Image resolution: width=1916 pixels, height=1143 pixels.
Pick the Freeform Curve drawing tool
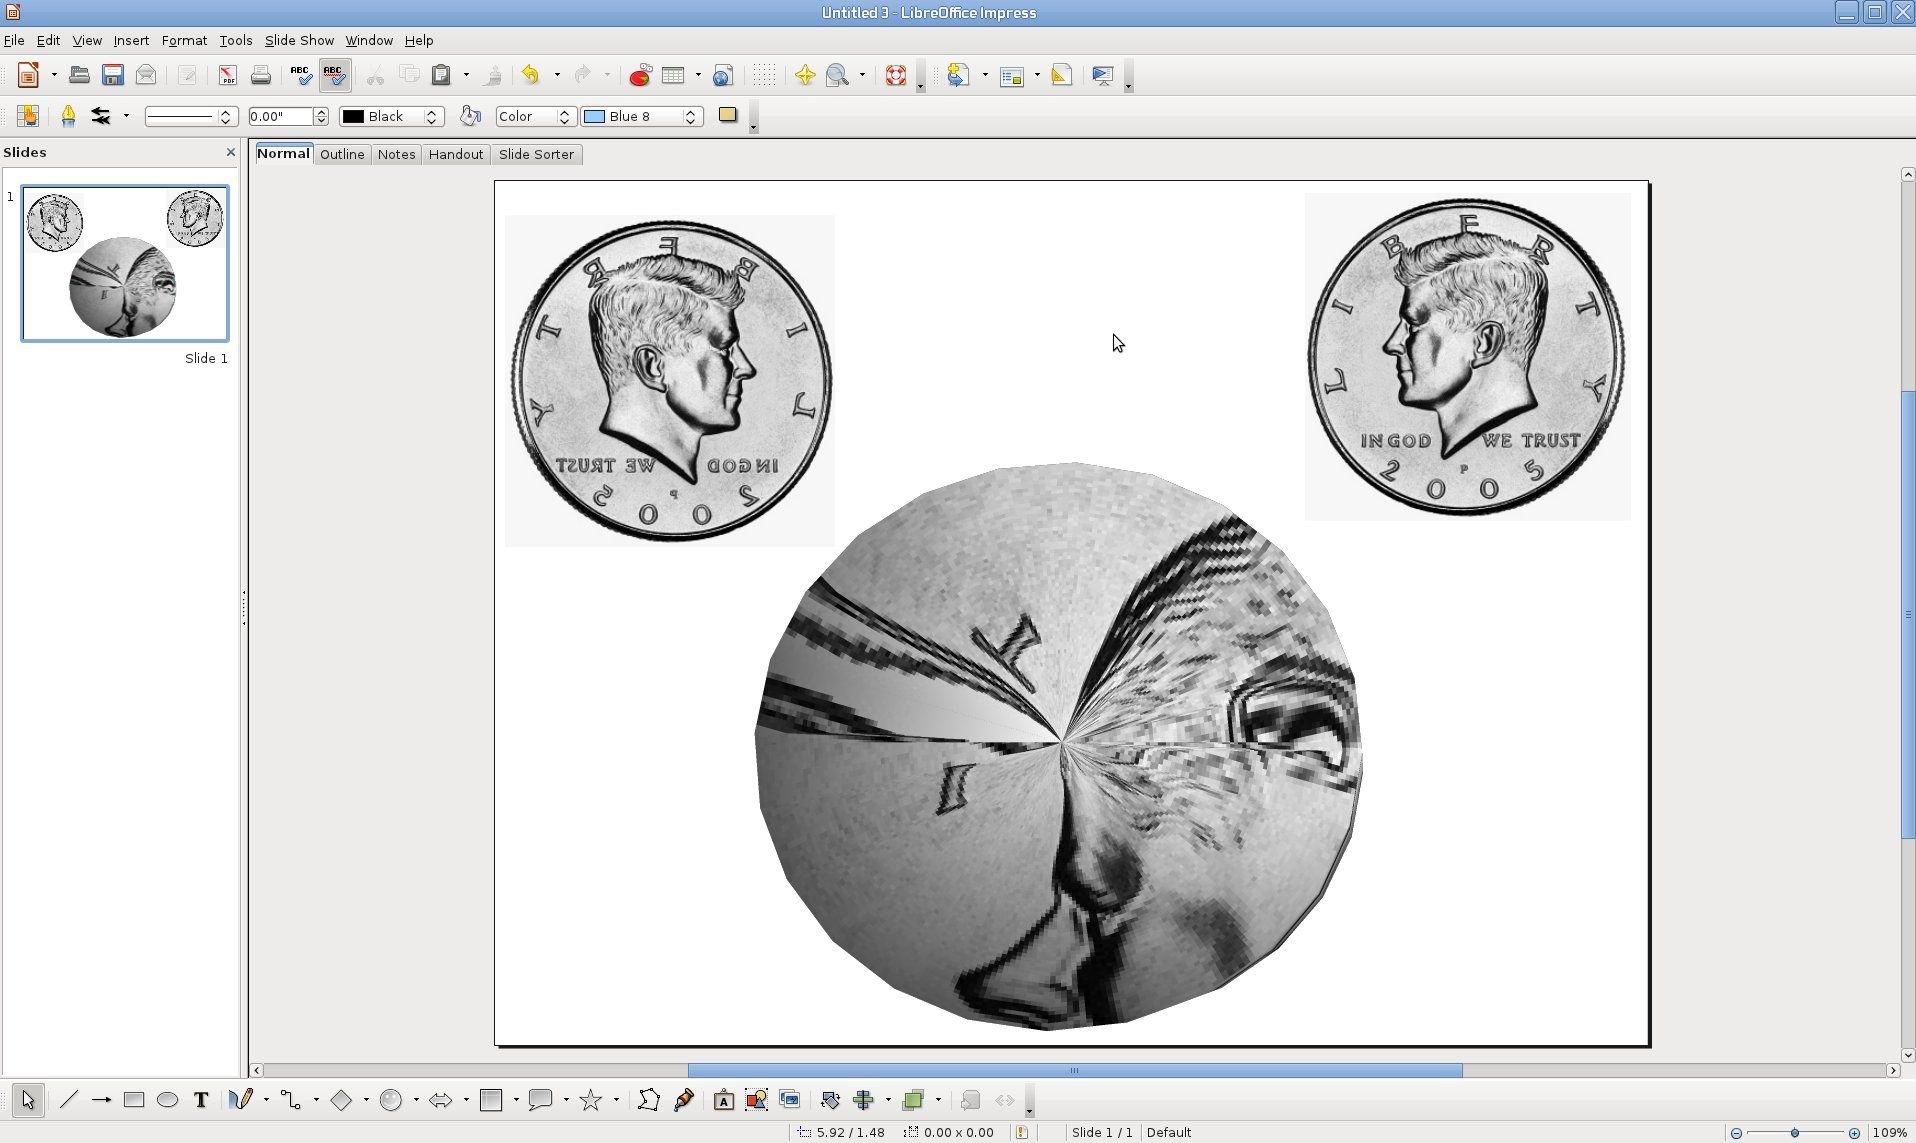[242, 1100]
